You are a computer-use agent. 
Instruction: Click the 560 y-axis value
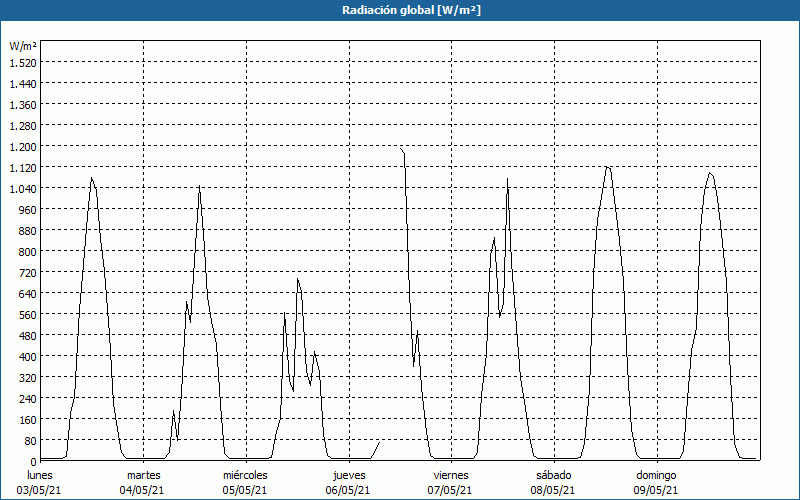28,315
